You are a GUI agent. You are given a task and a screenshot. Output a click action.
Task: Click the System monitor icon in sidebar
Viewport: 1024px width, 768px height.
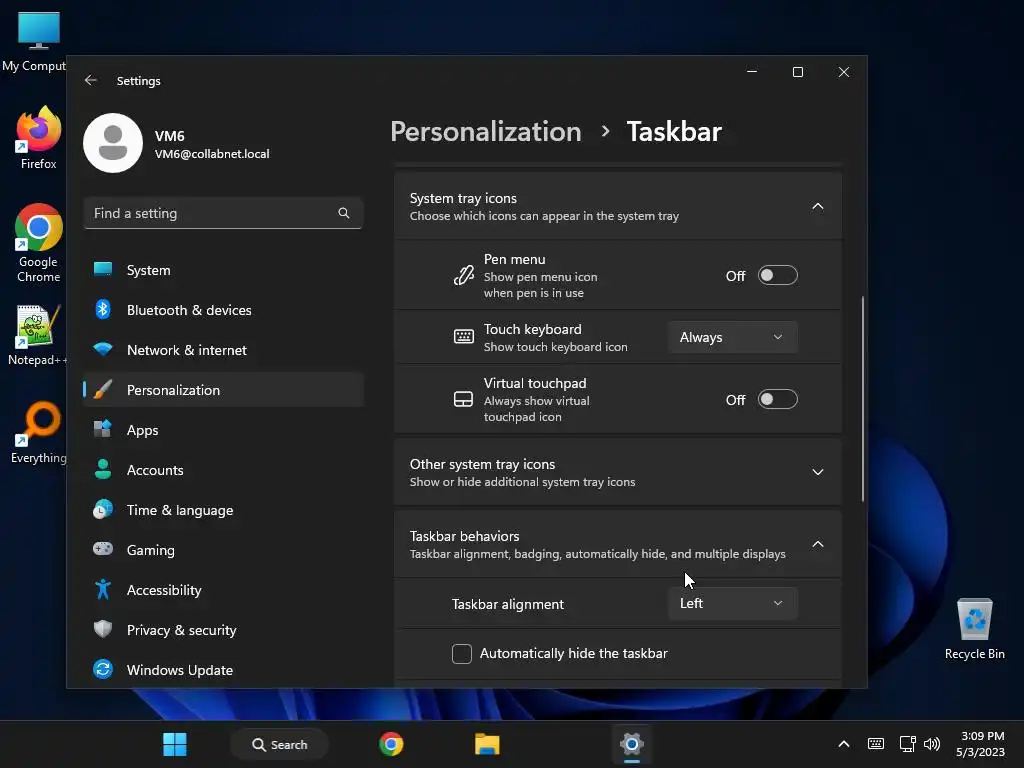103,270
